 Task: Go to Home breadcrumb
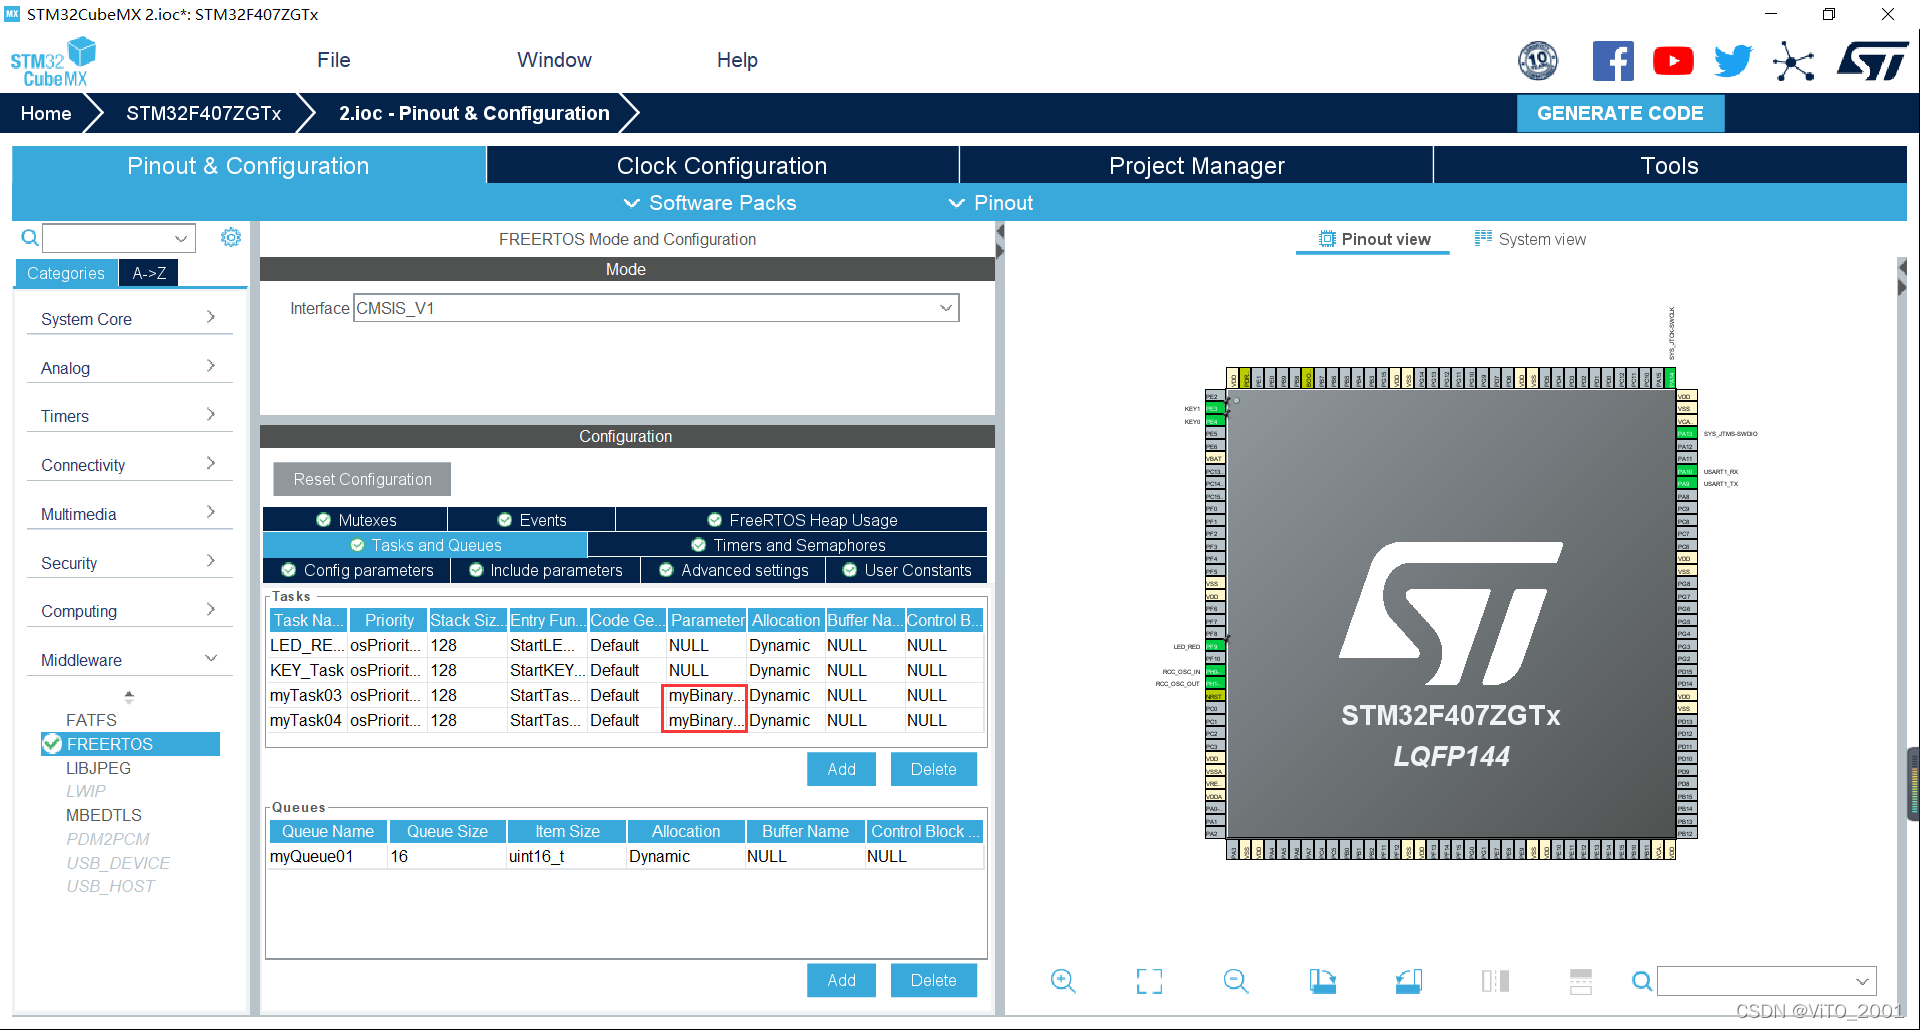[x=46, y=113]
